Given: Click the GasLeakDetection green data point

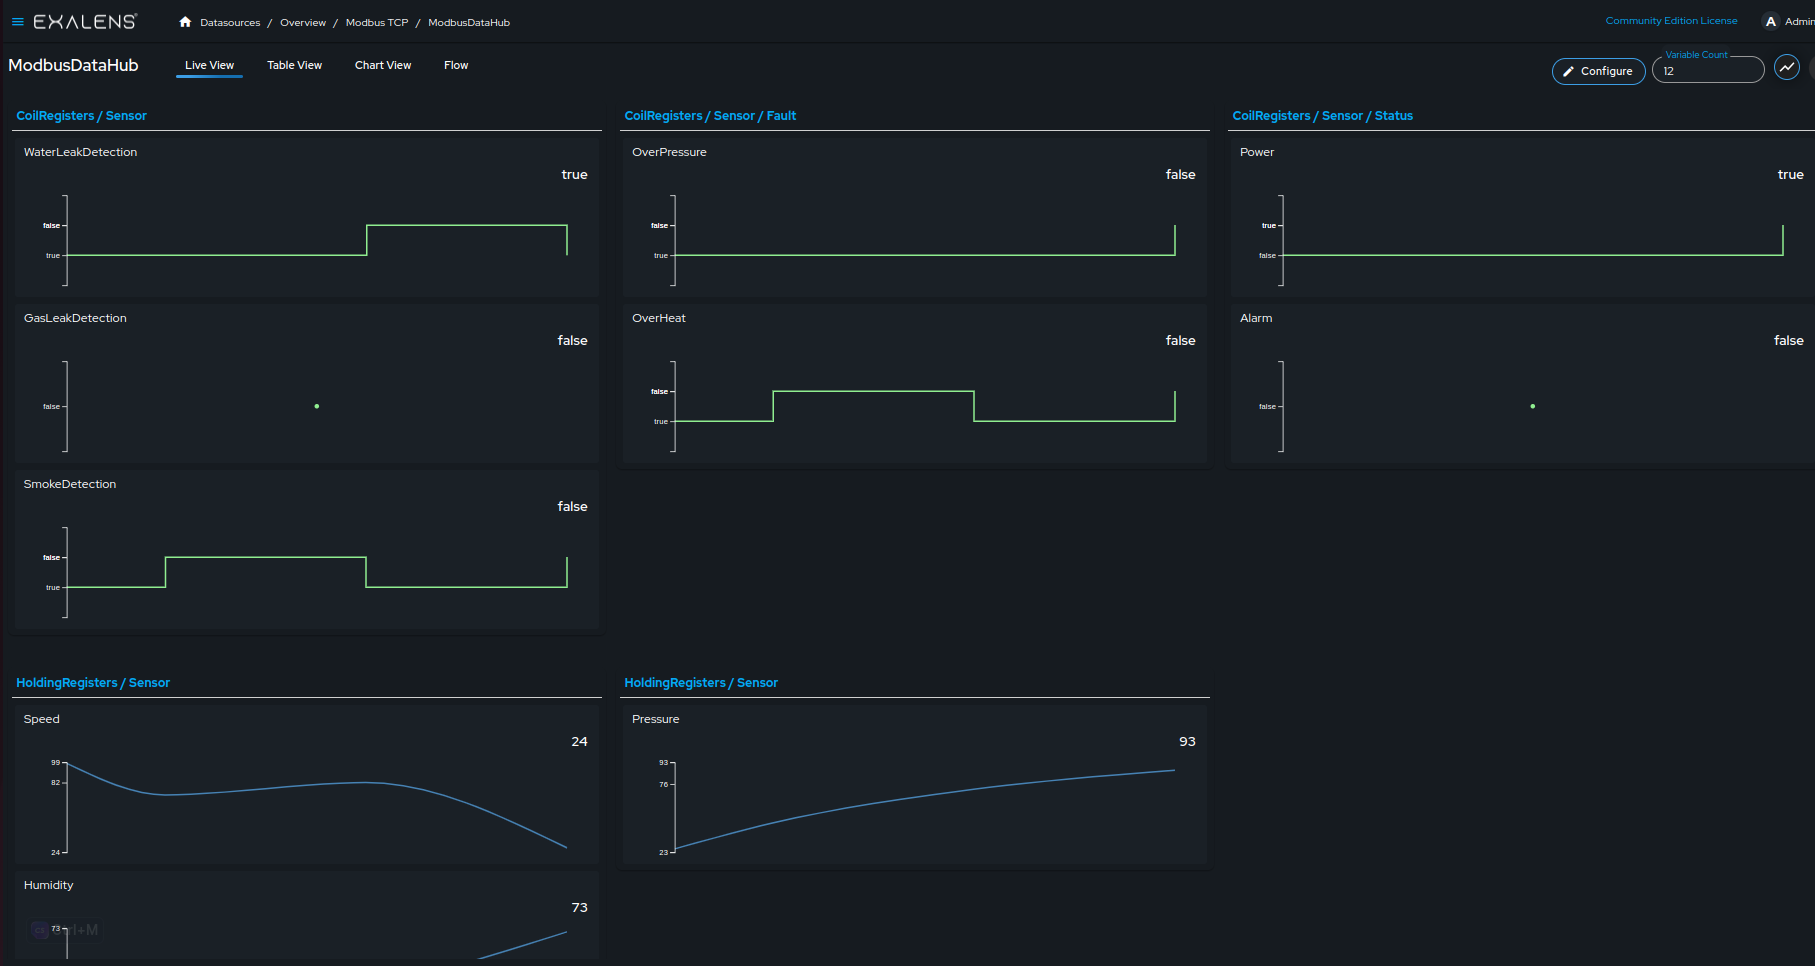Looking at the screenshot, I should [x=317, y=406].
